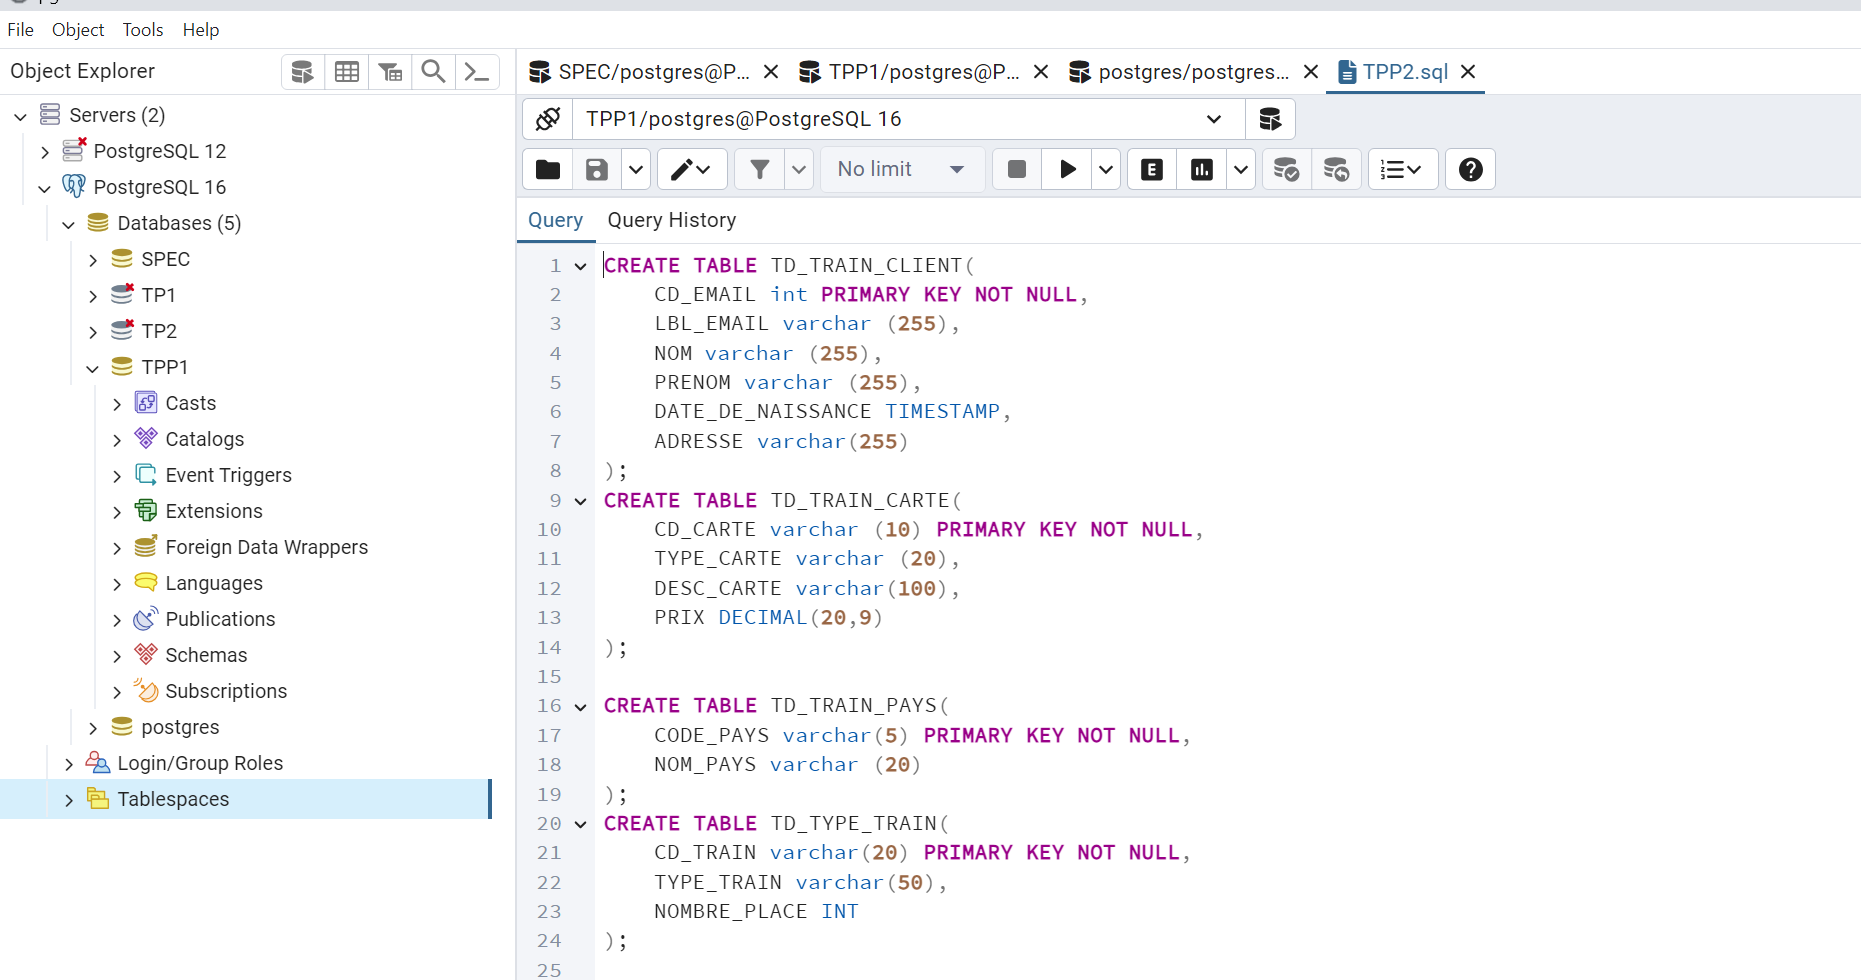Screen dimensions: 1861x980
Task: Toggle the database connection status button
Action: click(x=548, y=120)
